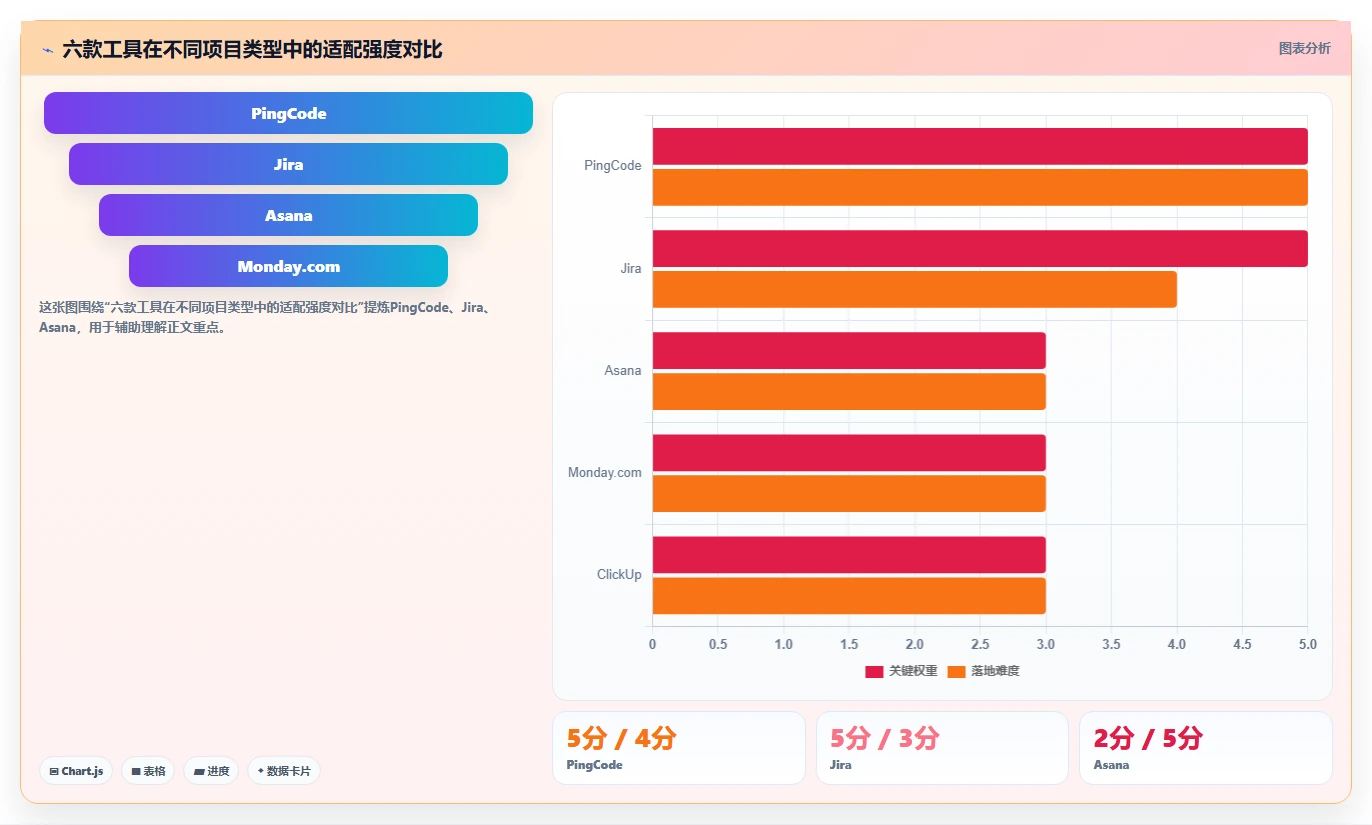Image resolution: width=1372 pixels, height=825 pixels.
Task: Click PingCode's red 关键权重 bar
Action: pyautogui.click(x=980, y=146)
